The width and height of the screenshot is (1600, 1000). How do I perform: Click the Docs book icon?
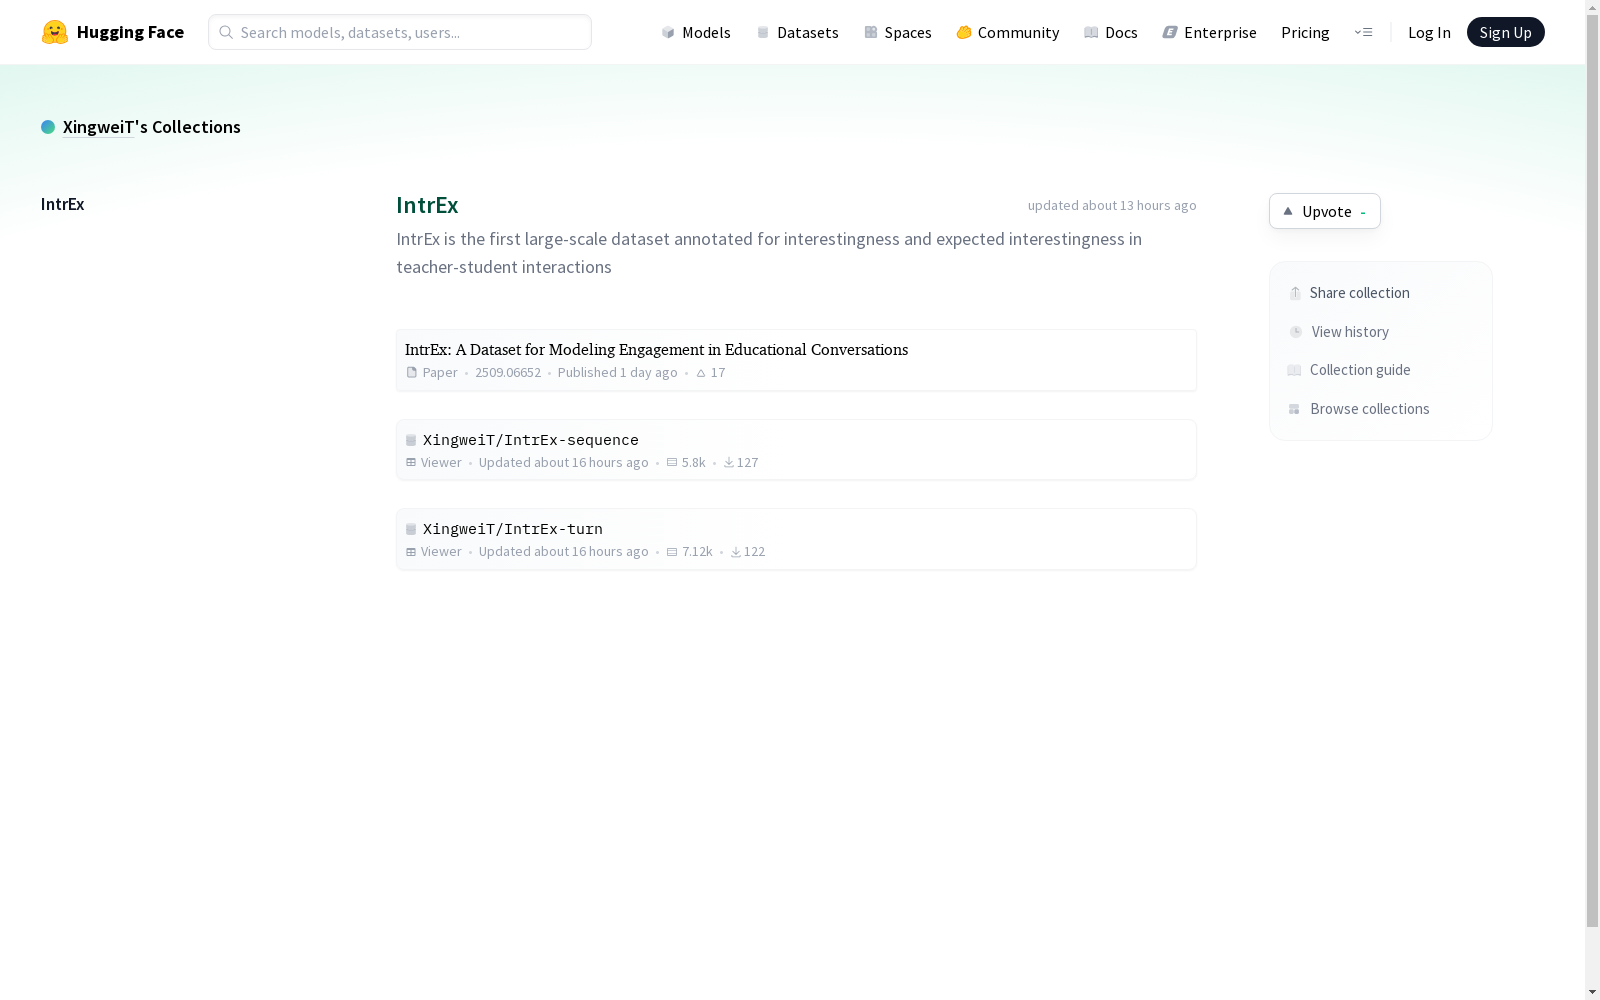pyautogui.click(x=1091, y=32)
